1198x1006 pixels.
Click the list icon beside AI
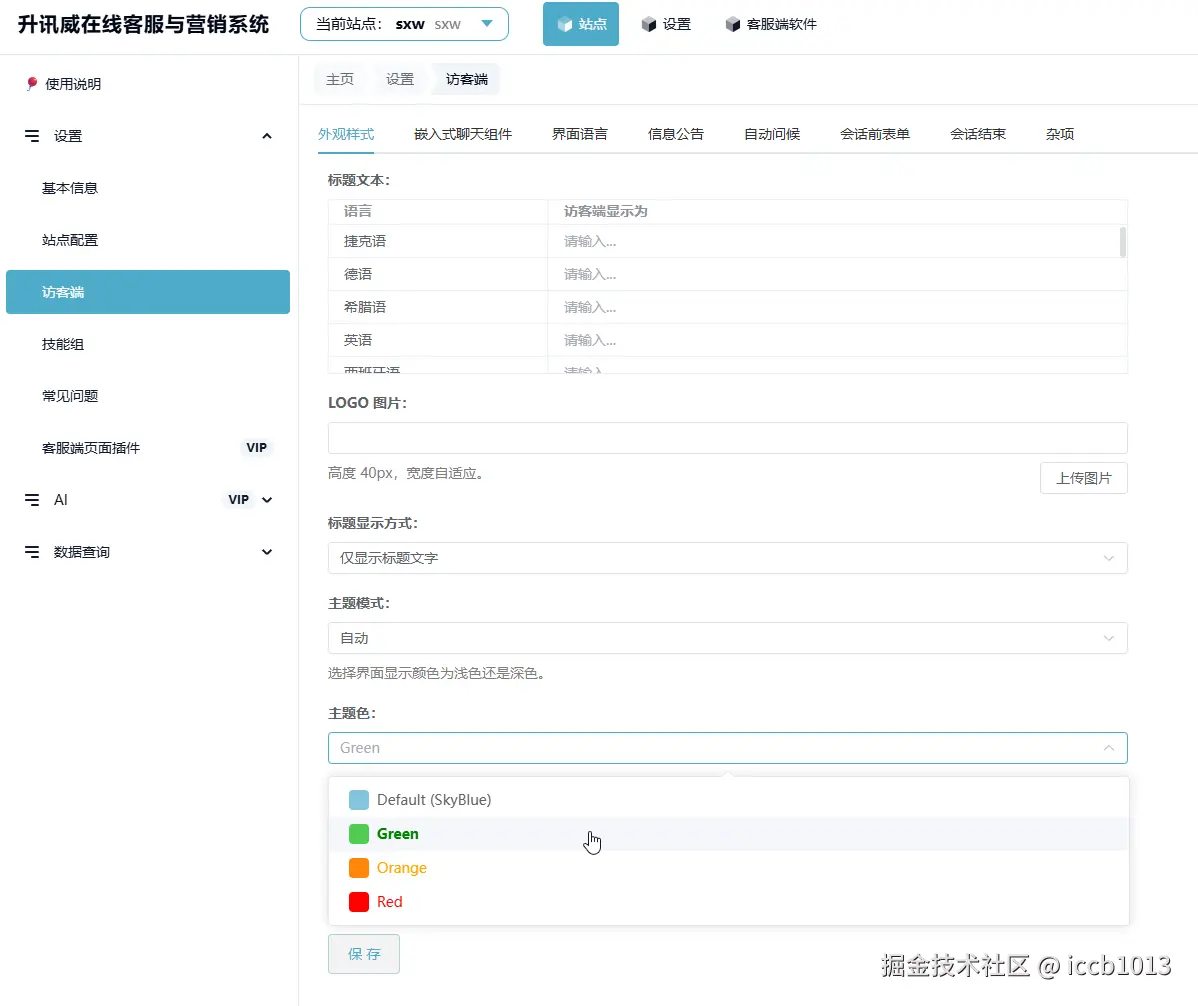pos(32,500)
